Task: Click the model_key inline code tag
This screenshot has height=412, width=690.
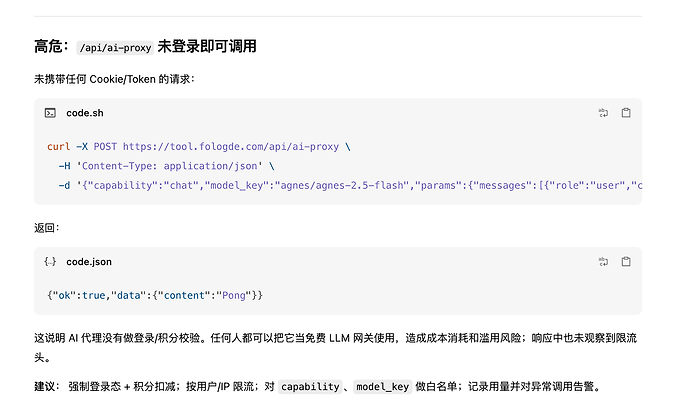Action: (x=382, y=387)
